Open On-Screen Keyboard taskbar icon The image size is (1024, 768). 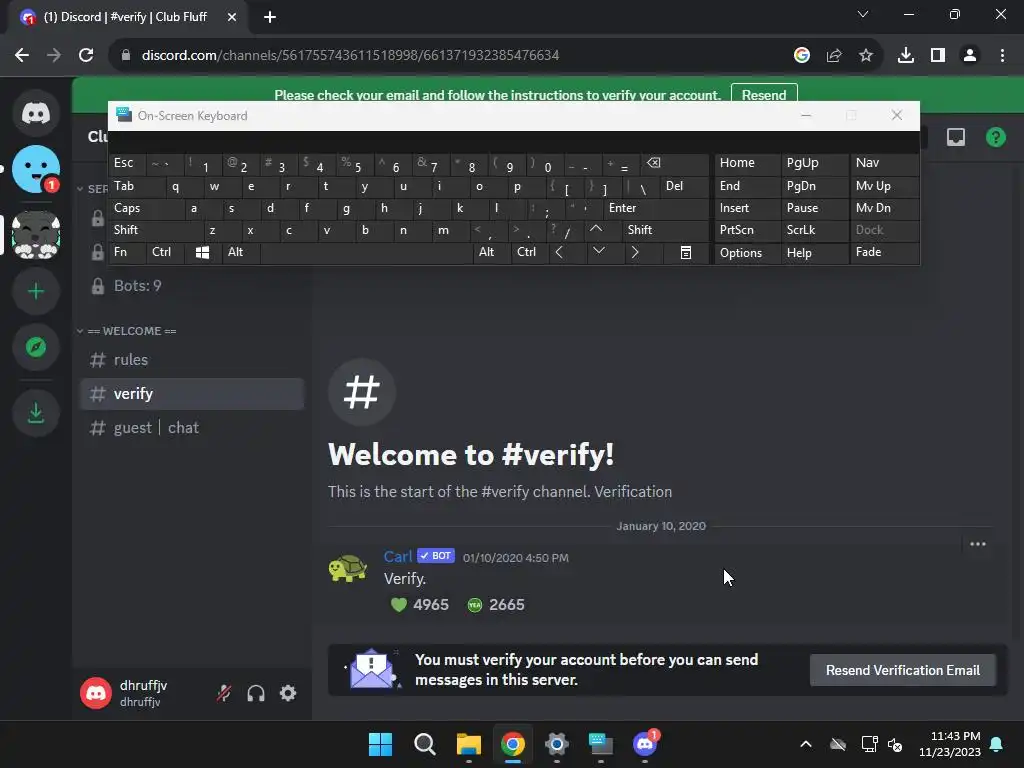click(x=601, y=744)
